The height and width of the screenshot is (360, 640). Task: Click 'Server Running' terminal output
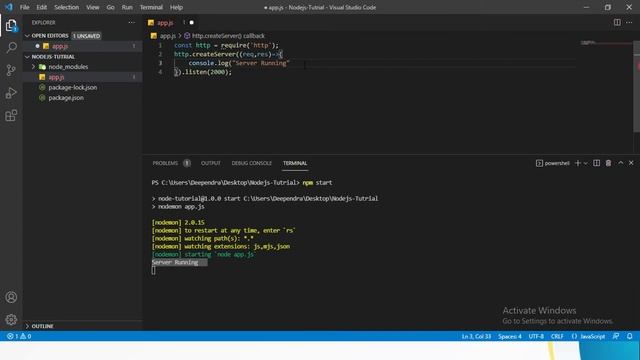[175, 262]
